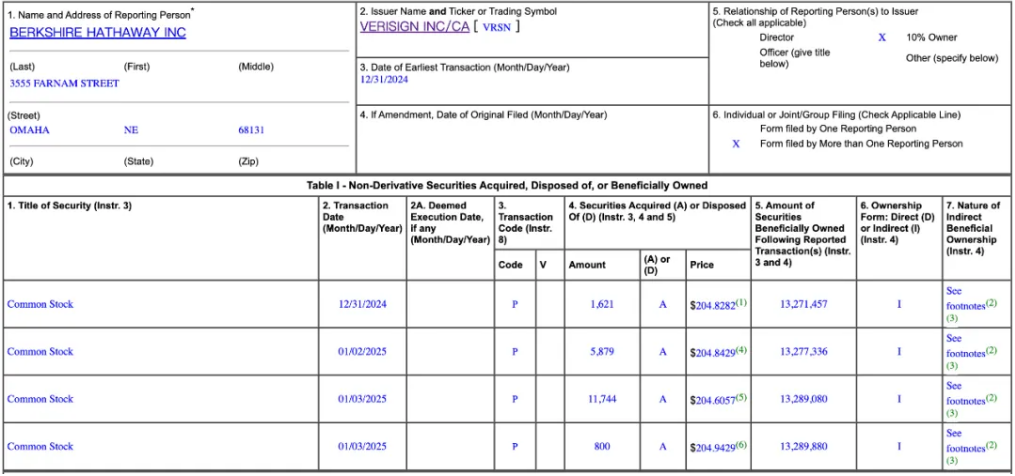Select the 'See footnotes' text in the 13,277,336 row
This screenshot has height=476, width=1015.
[965, 345]
